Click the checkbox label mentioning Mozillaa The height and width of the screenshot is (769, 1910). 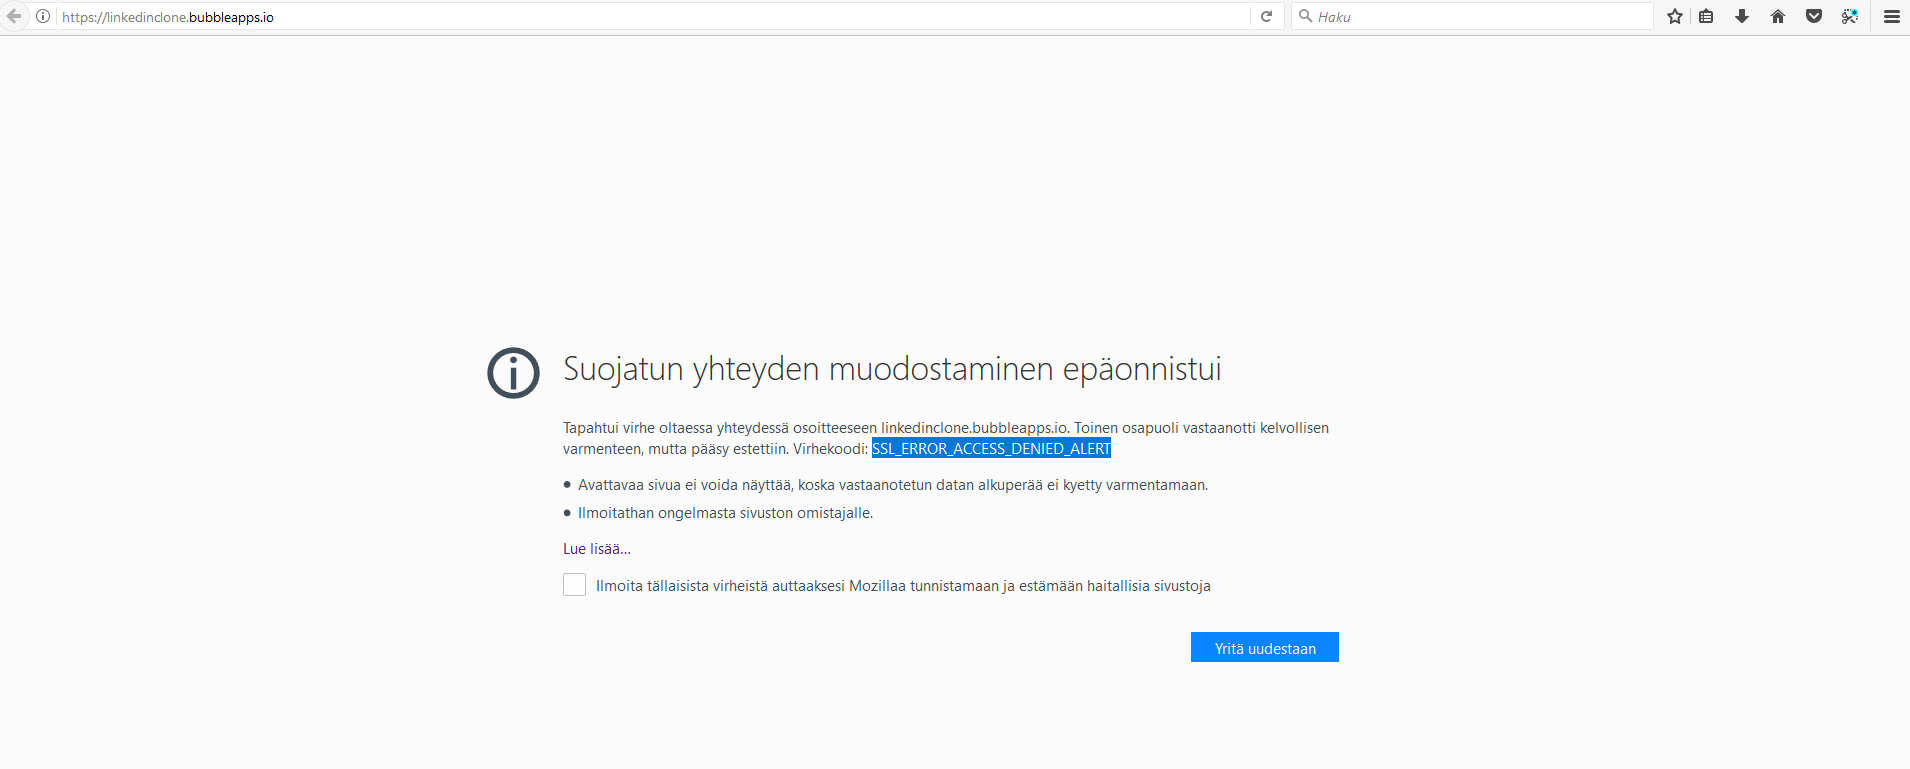pos(903,586)
